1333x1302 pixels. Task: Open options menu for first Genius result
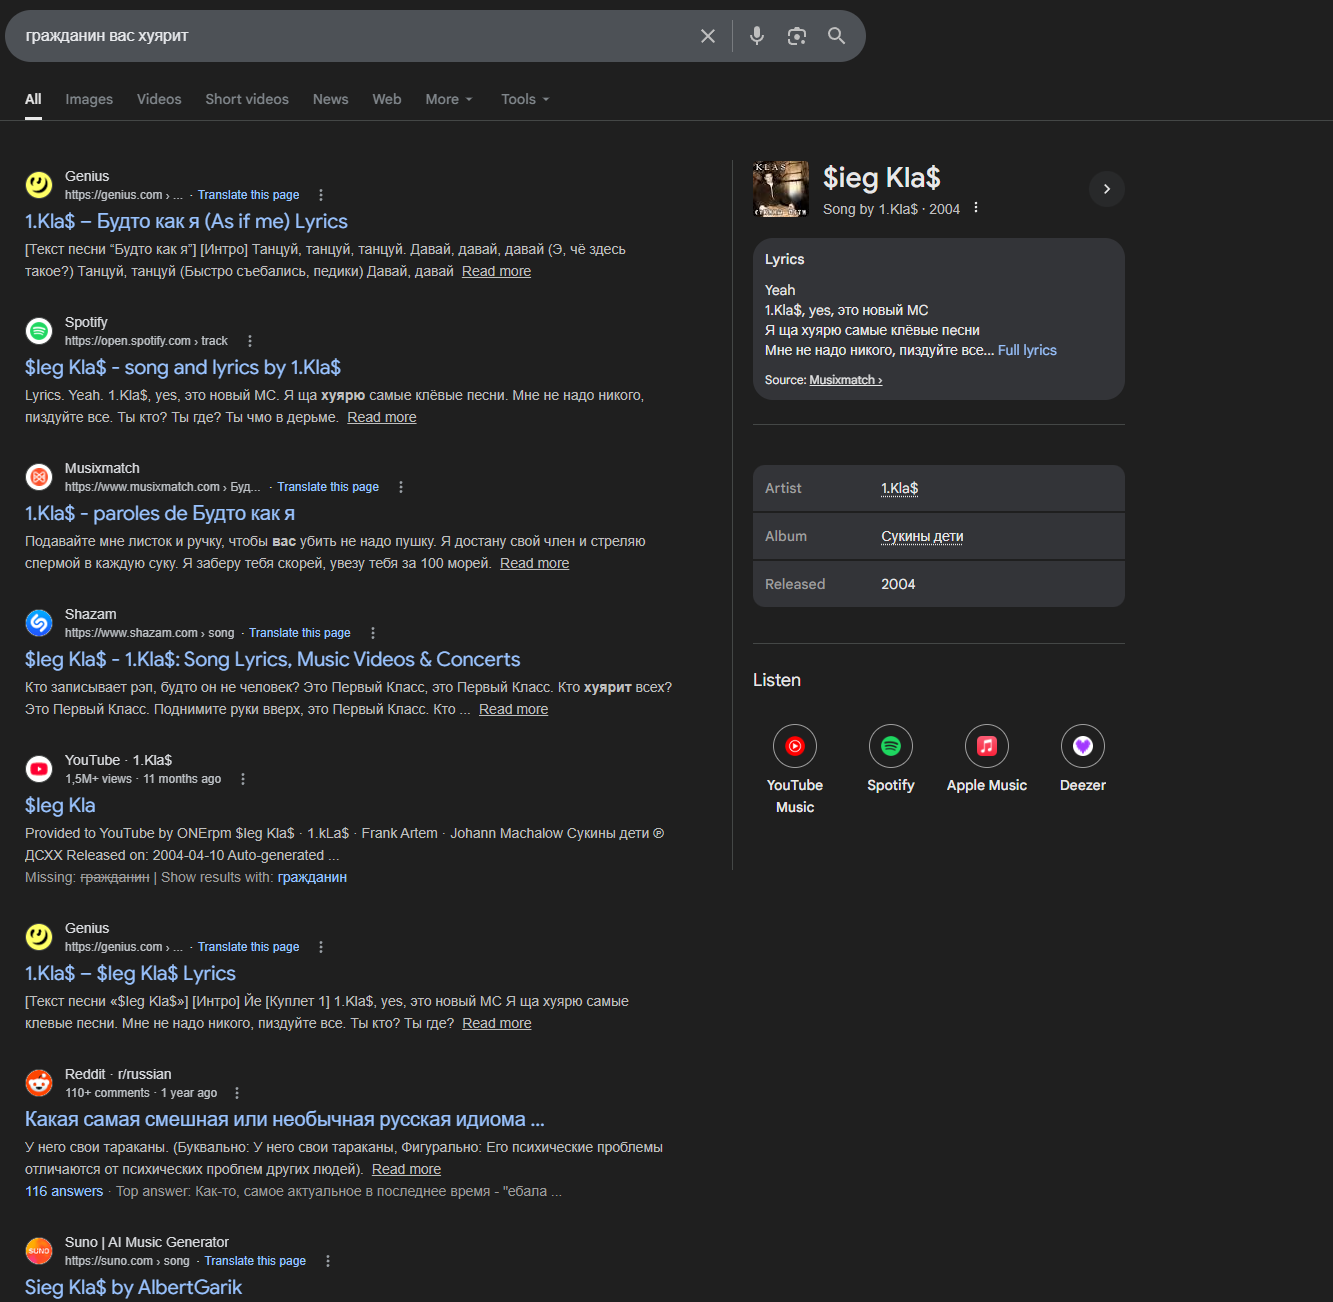pos(321,195)
